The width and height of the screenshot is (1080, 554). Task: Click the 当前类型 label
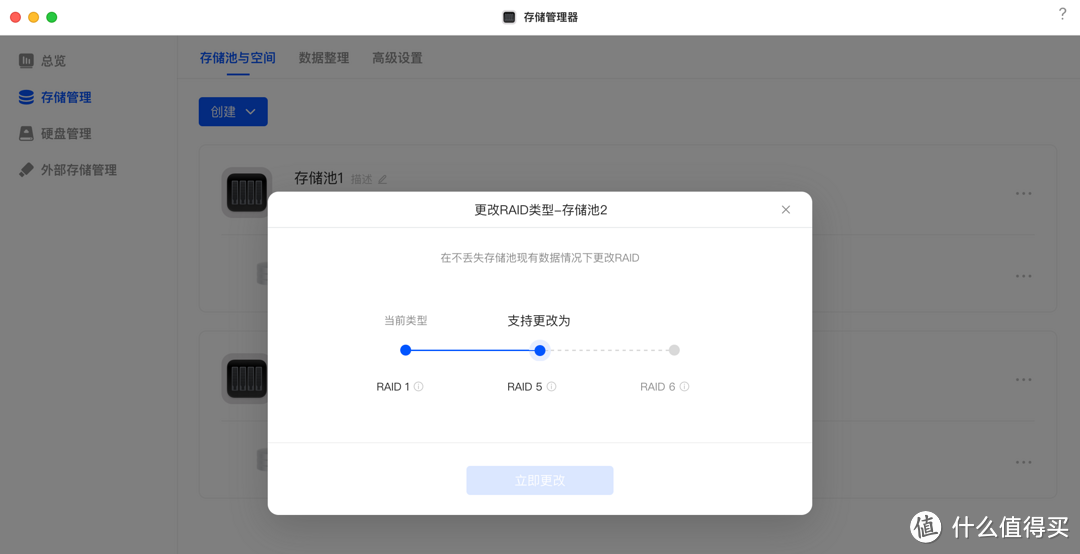pos(406,320)
